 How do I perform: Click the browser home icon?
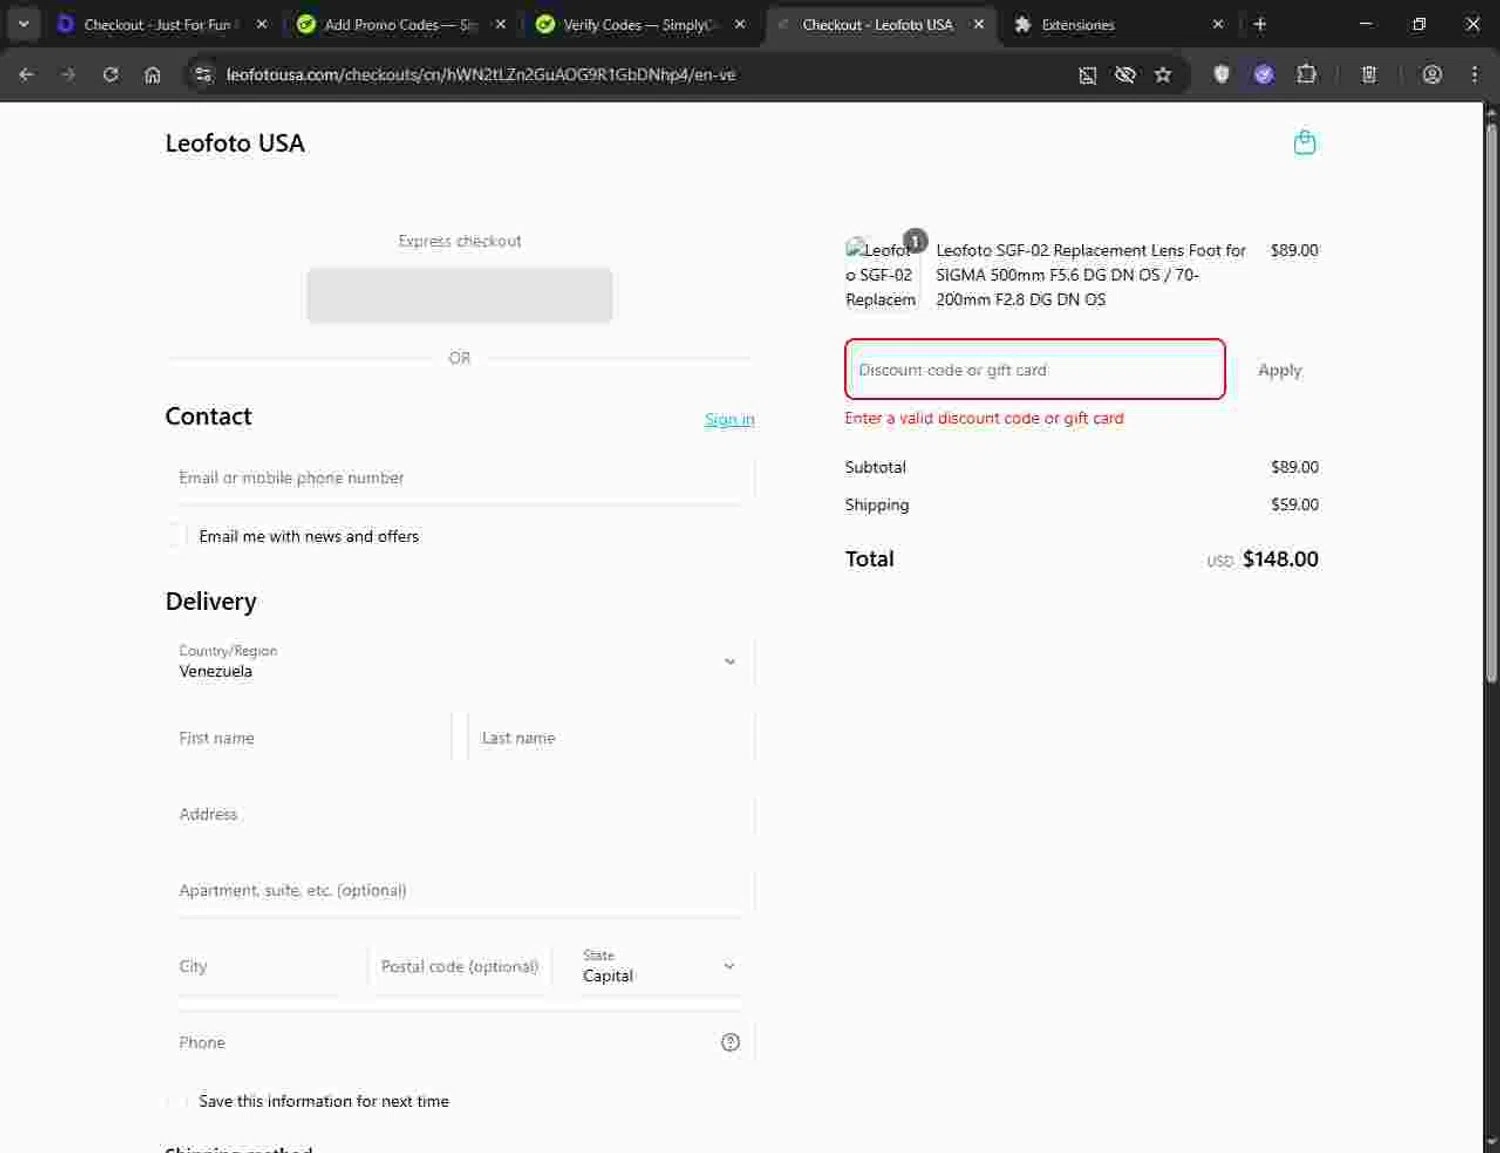coord(152,75)
